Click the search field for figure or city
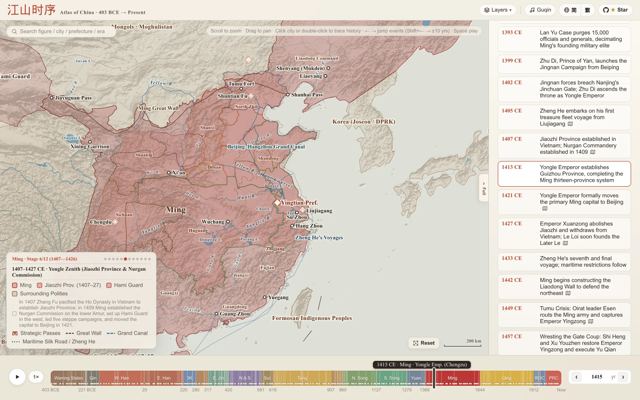 point(61,31)
